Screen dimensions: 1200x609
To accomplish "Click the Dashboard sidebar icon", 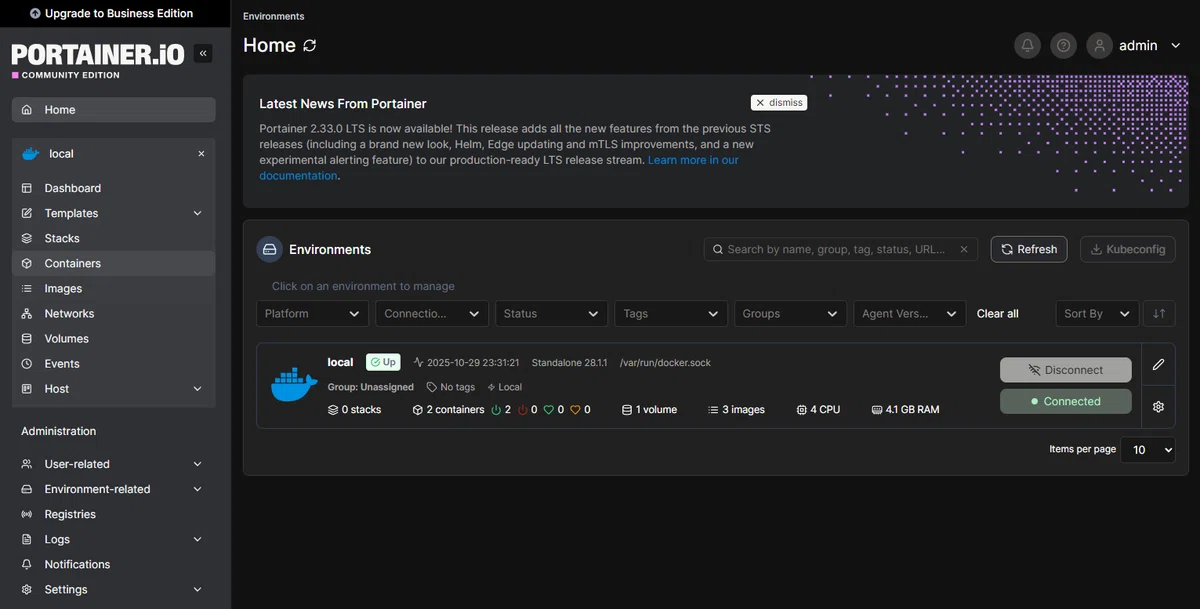I will 27,188.
